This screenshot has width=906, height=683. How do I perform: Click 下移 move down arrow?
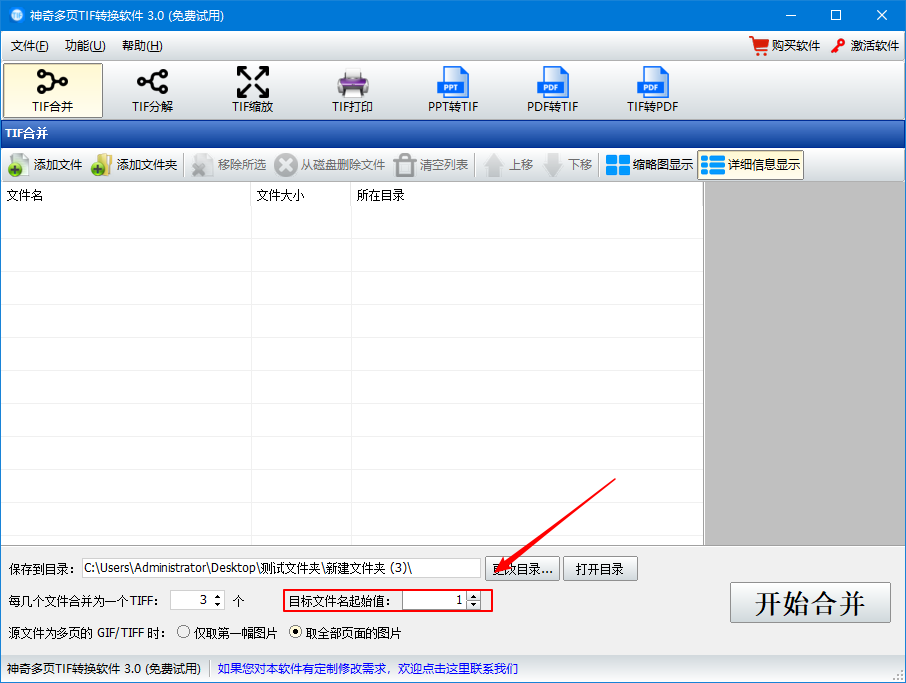pos(568,165)
